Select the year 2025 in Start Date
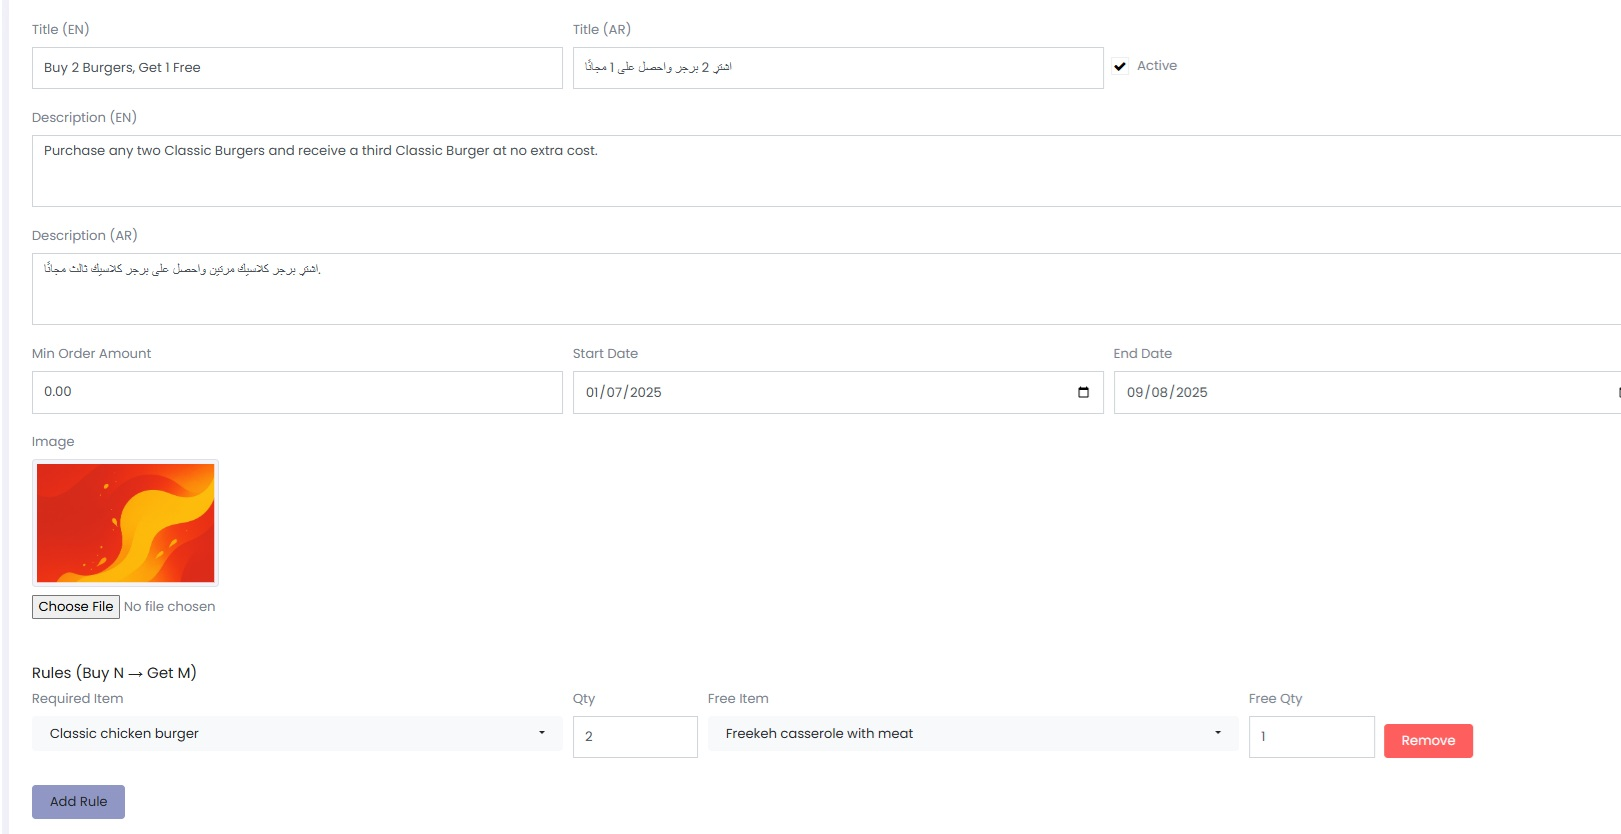The width and height of the screenshot is (1621, 834). [646, 393]
